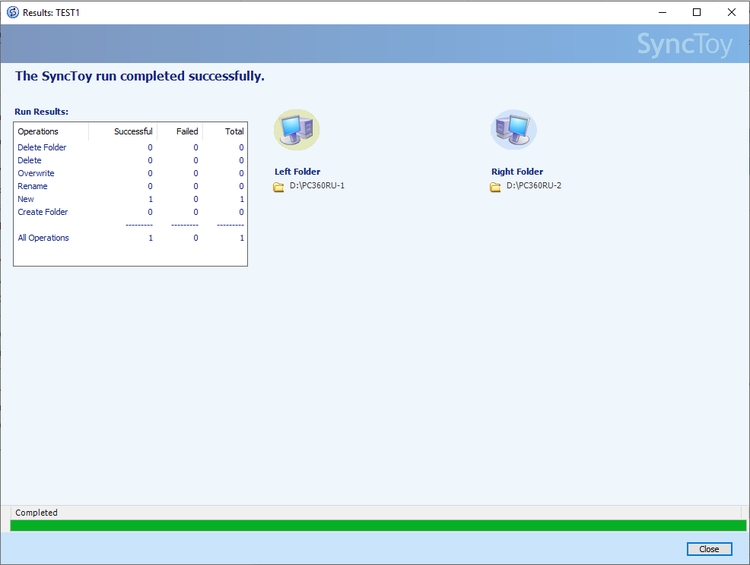Minimize the Results: TEST1 window
Viewport: 750px width, 565px height.
[x=662, y=12]
